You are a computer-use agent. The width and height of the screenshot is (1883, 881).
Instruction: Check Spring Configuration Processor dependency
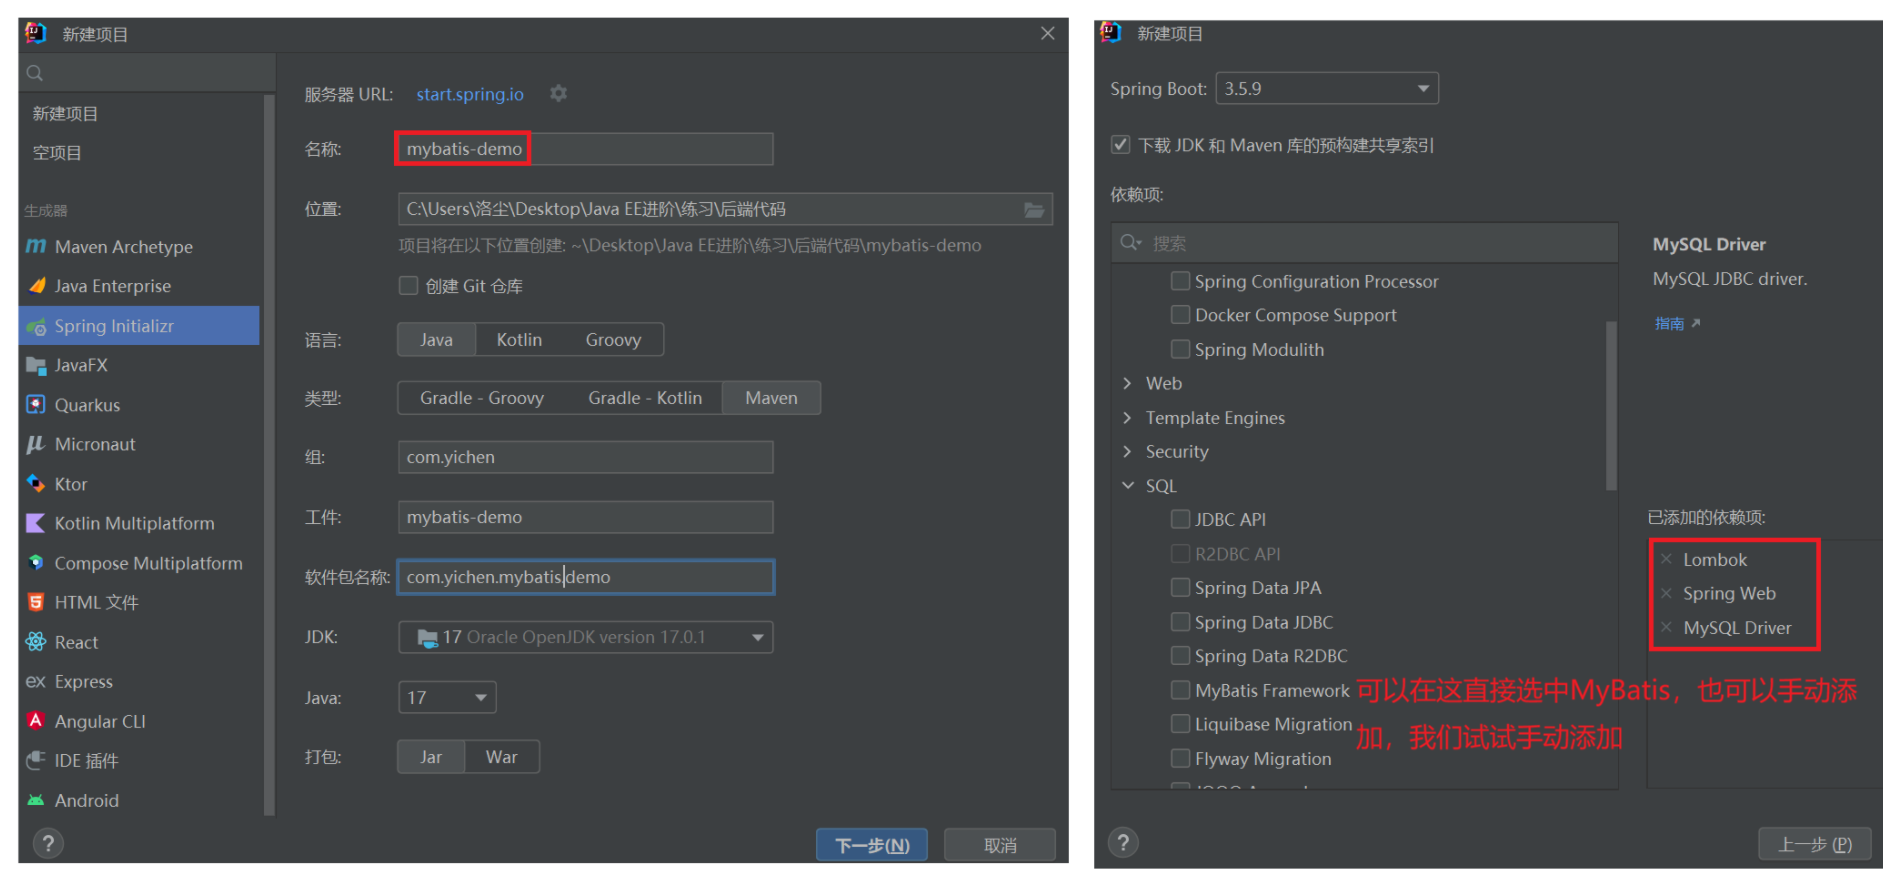tap(1180, 281)
